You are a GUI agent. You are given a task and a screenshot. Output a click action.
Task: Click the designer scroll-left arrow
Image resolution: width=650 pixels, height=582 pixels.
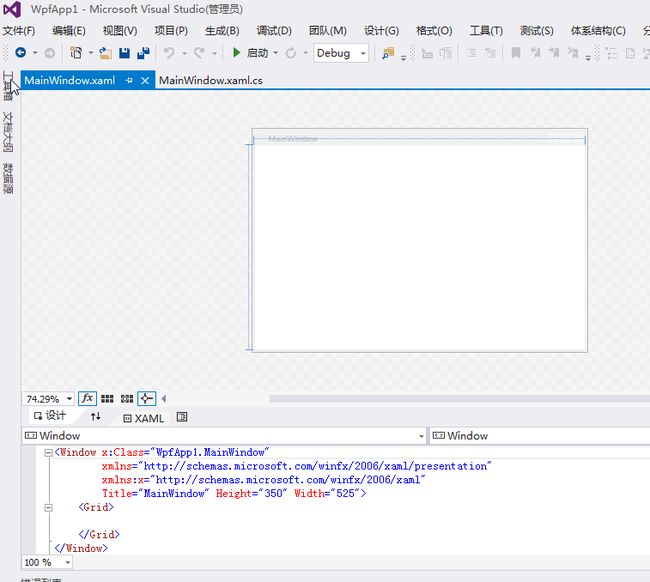164,399
